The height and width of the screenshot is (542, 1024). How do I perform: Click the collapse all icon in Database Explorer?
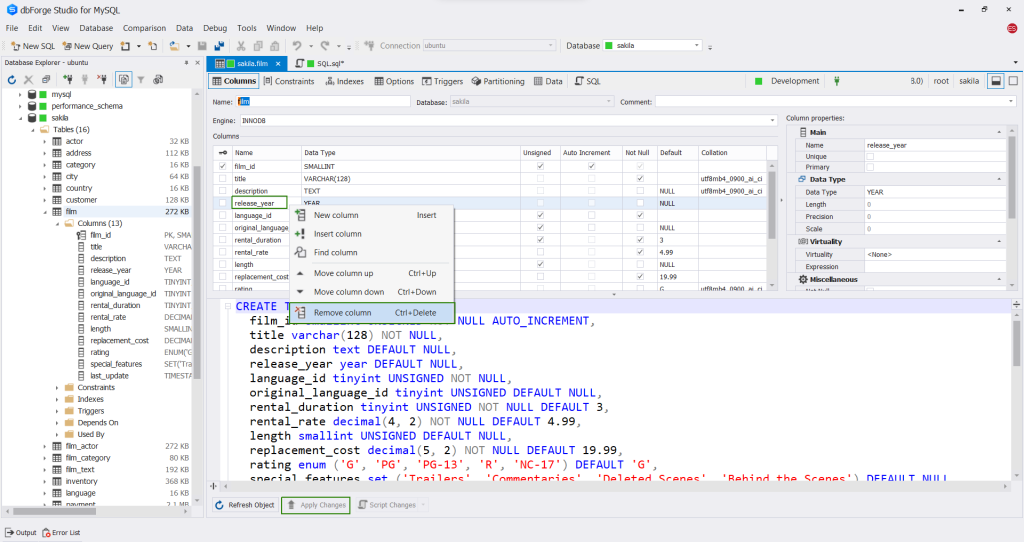(x=46, y=80)
